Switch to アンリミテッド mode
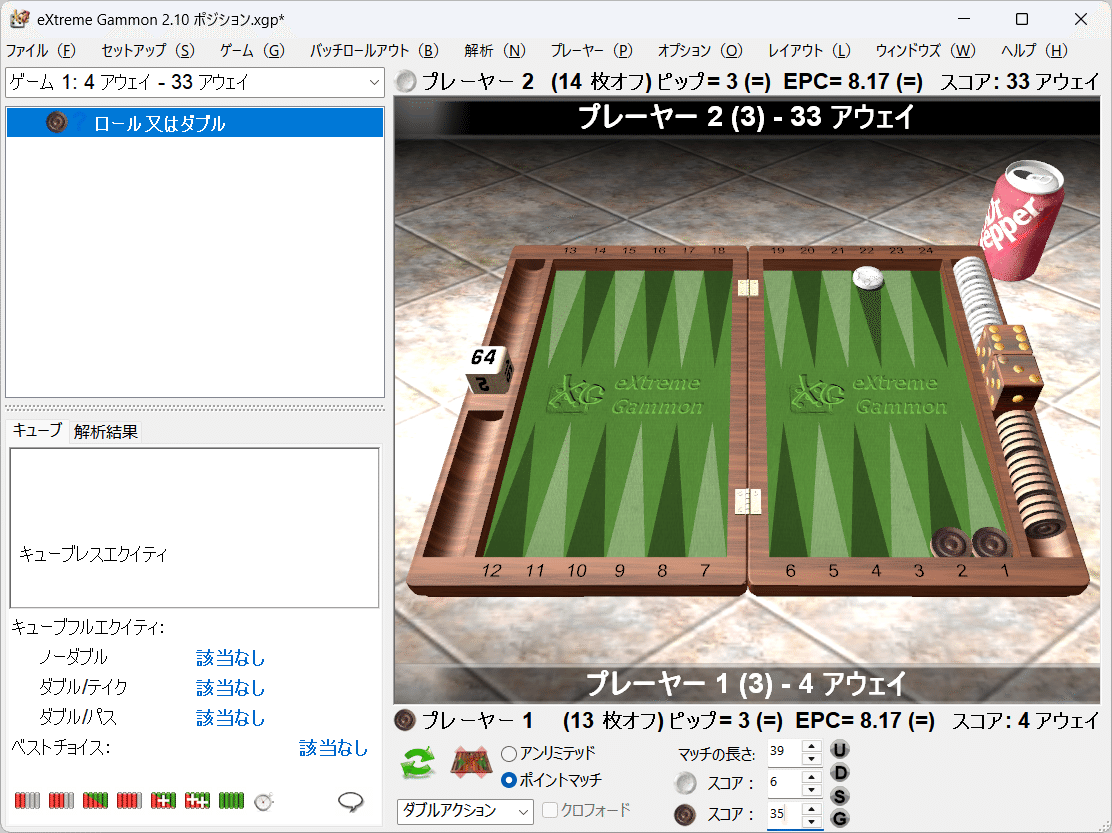 tap(508, 753)
